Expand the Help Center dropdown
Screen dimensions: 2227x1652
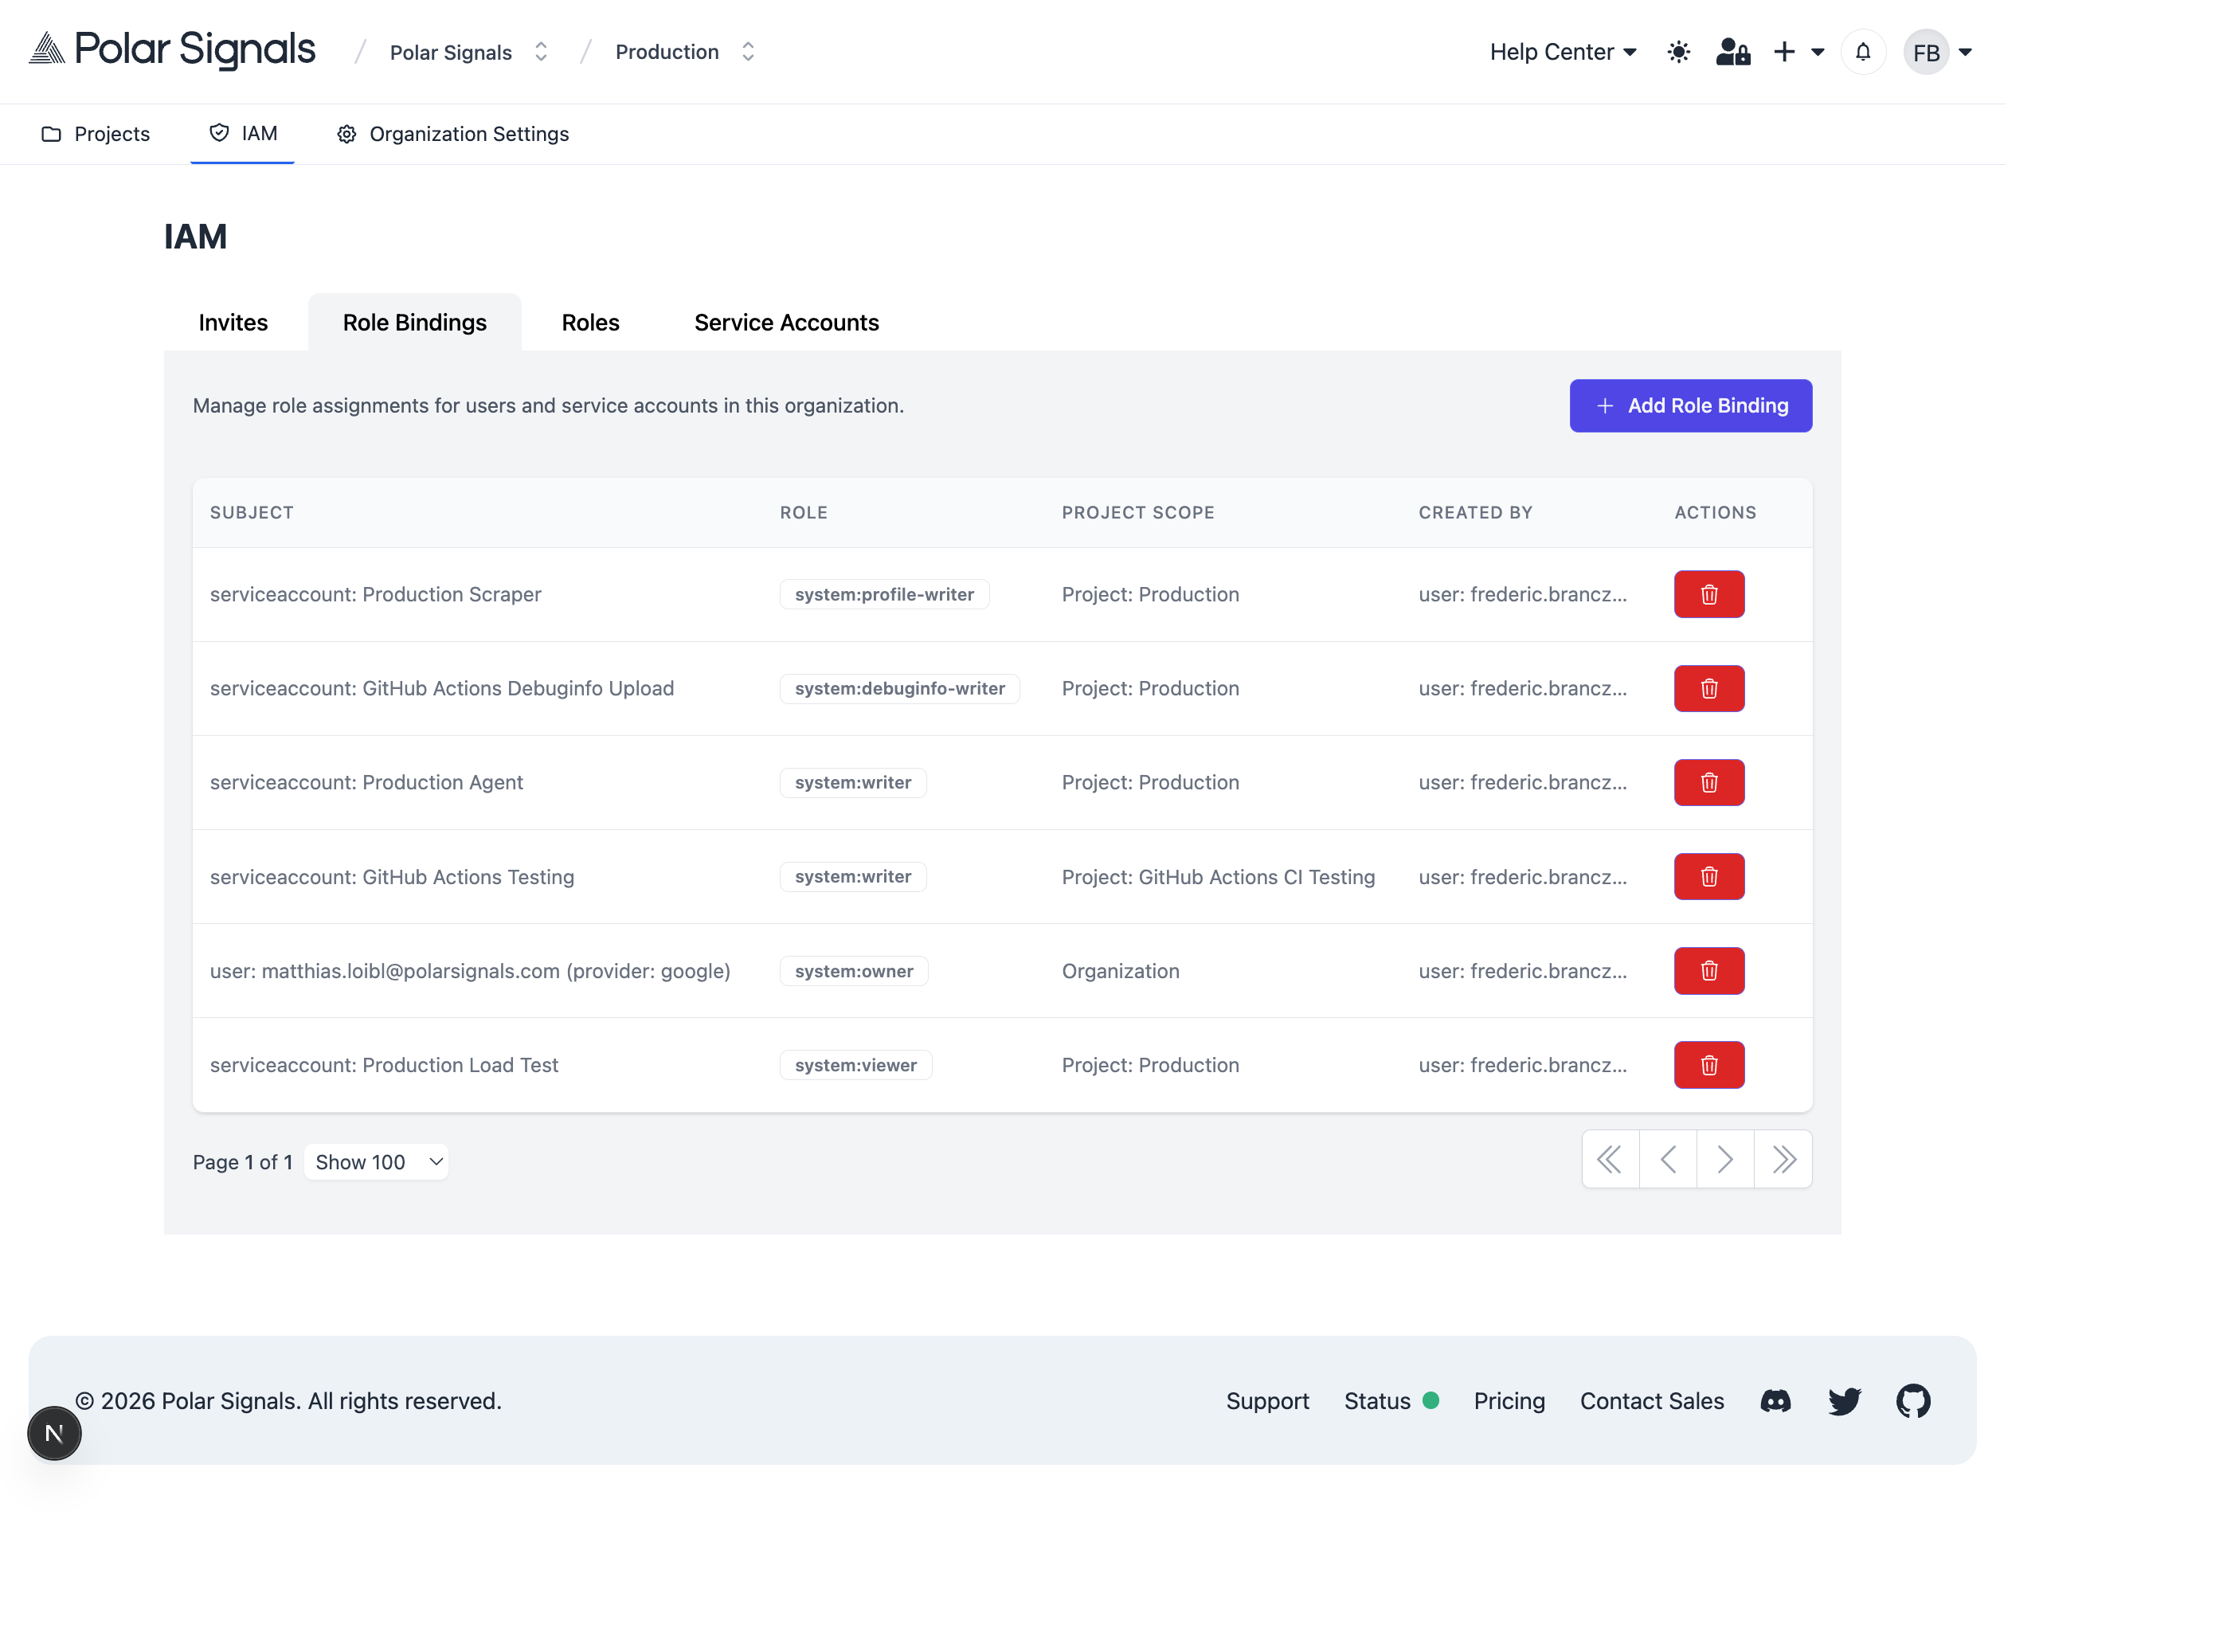click(x=1562, y=51)
